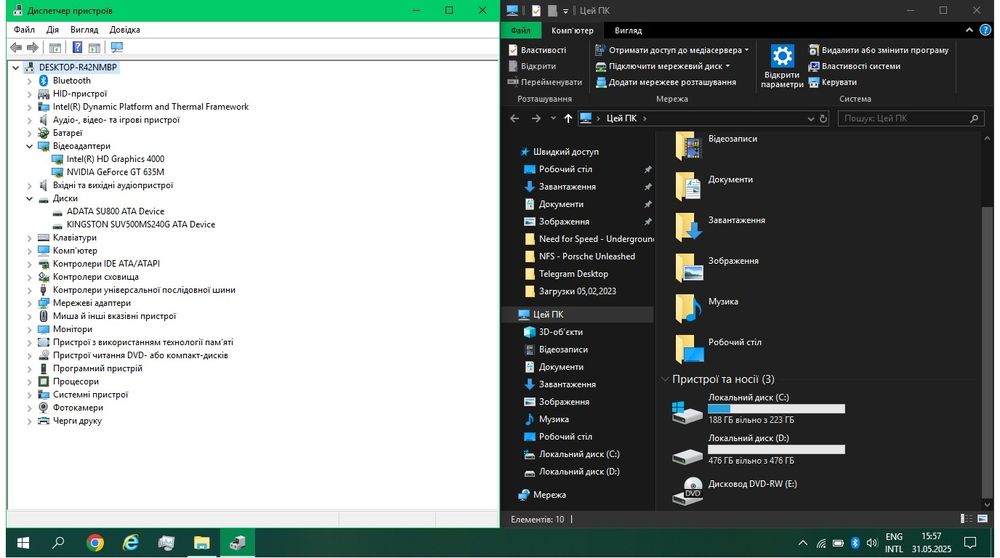This screenshot has width=1000, height=558.
Task: Click the Пошук: Цей ПК search field
Action: [x=909, y=119]
